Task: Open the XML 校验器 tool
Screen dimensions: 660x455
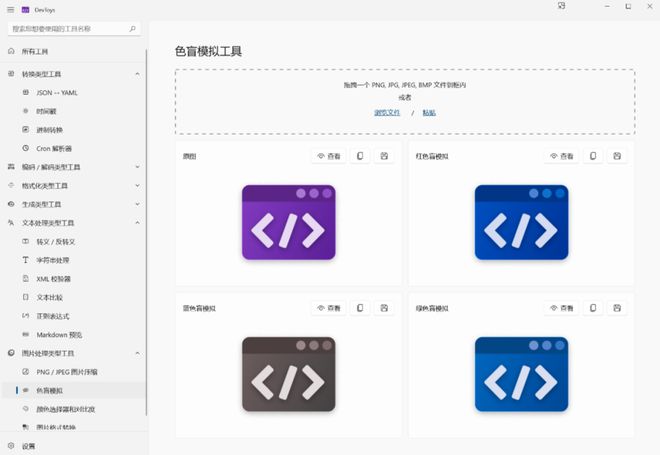Action: coord(73,279)
